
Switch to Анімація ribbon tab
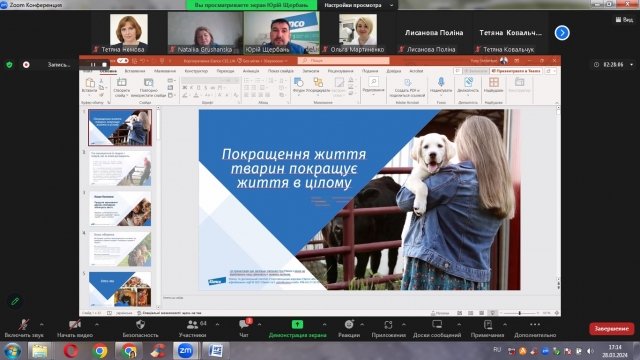pos(251,71)
